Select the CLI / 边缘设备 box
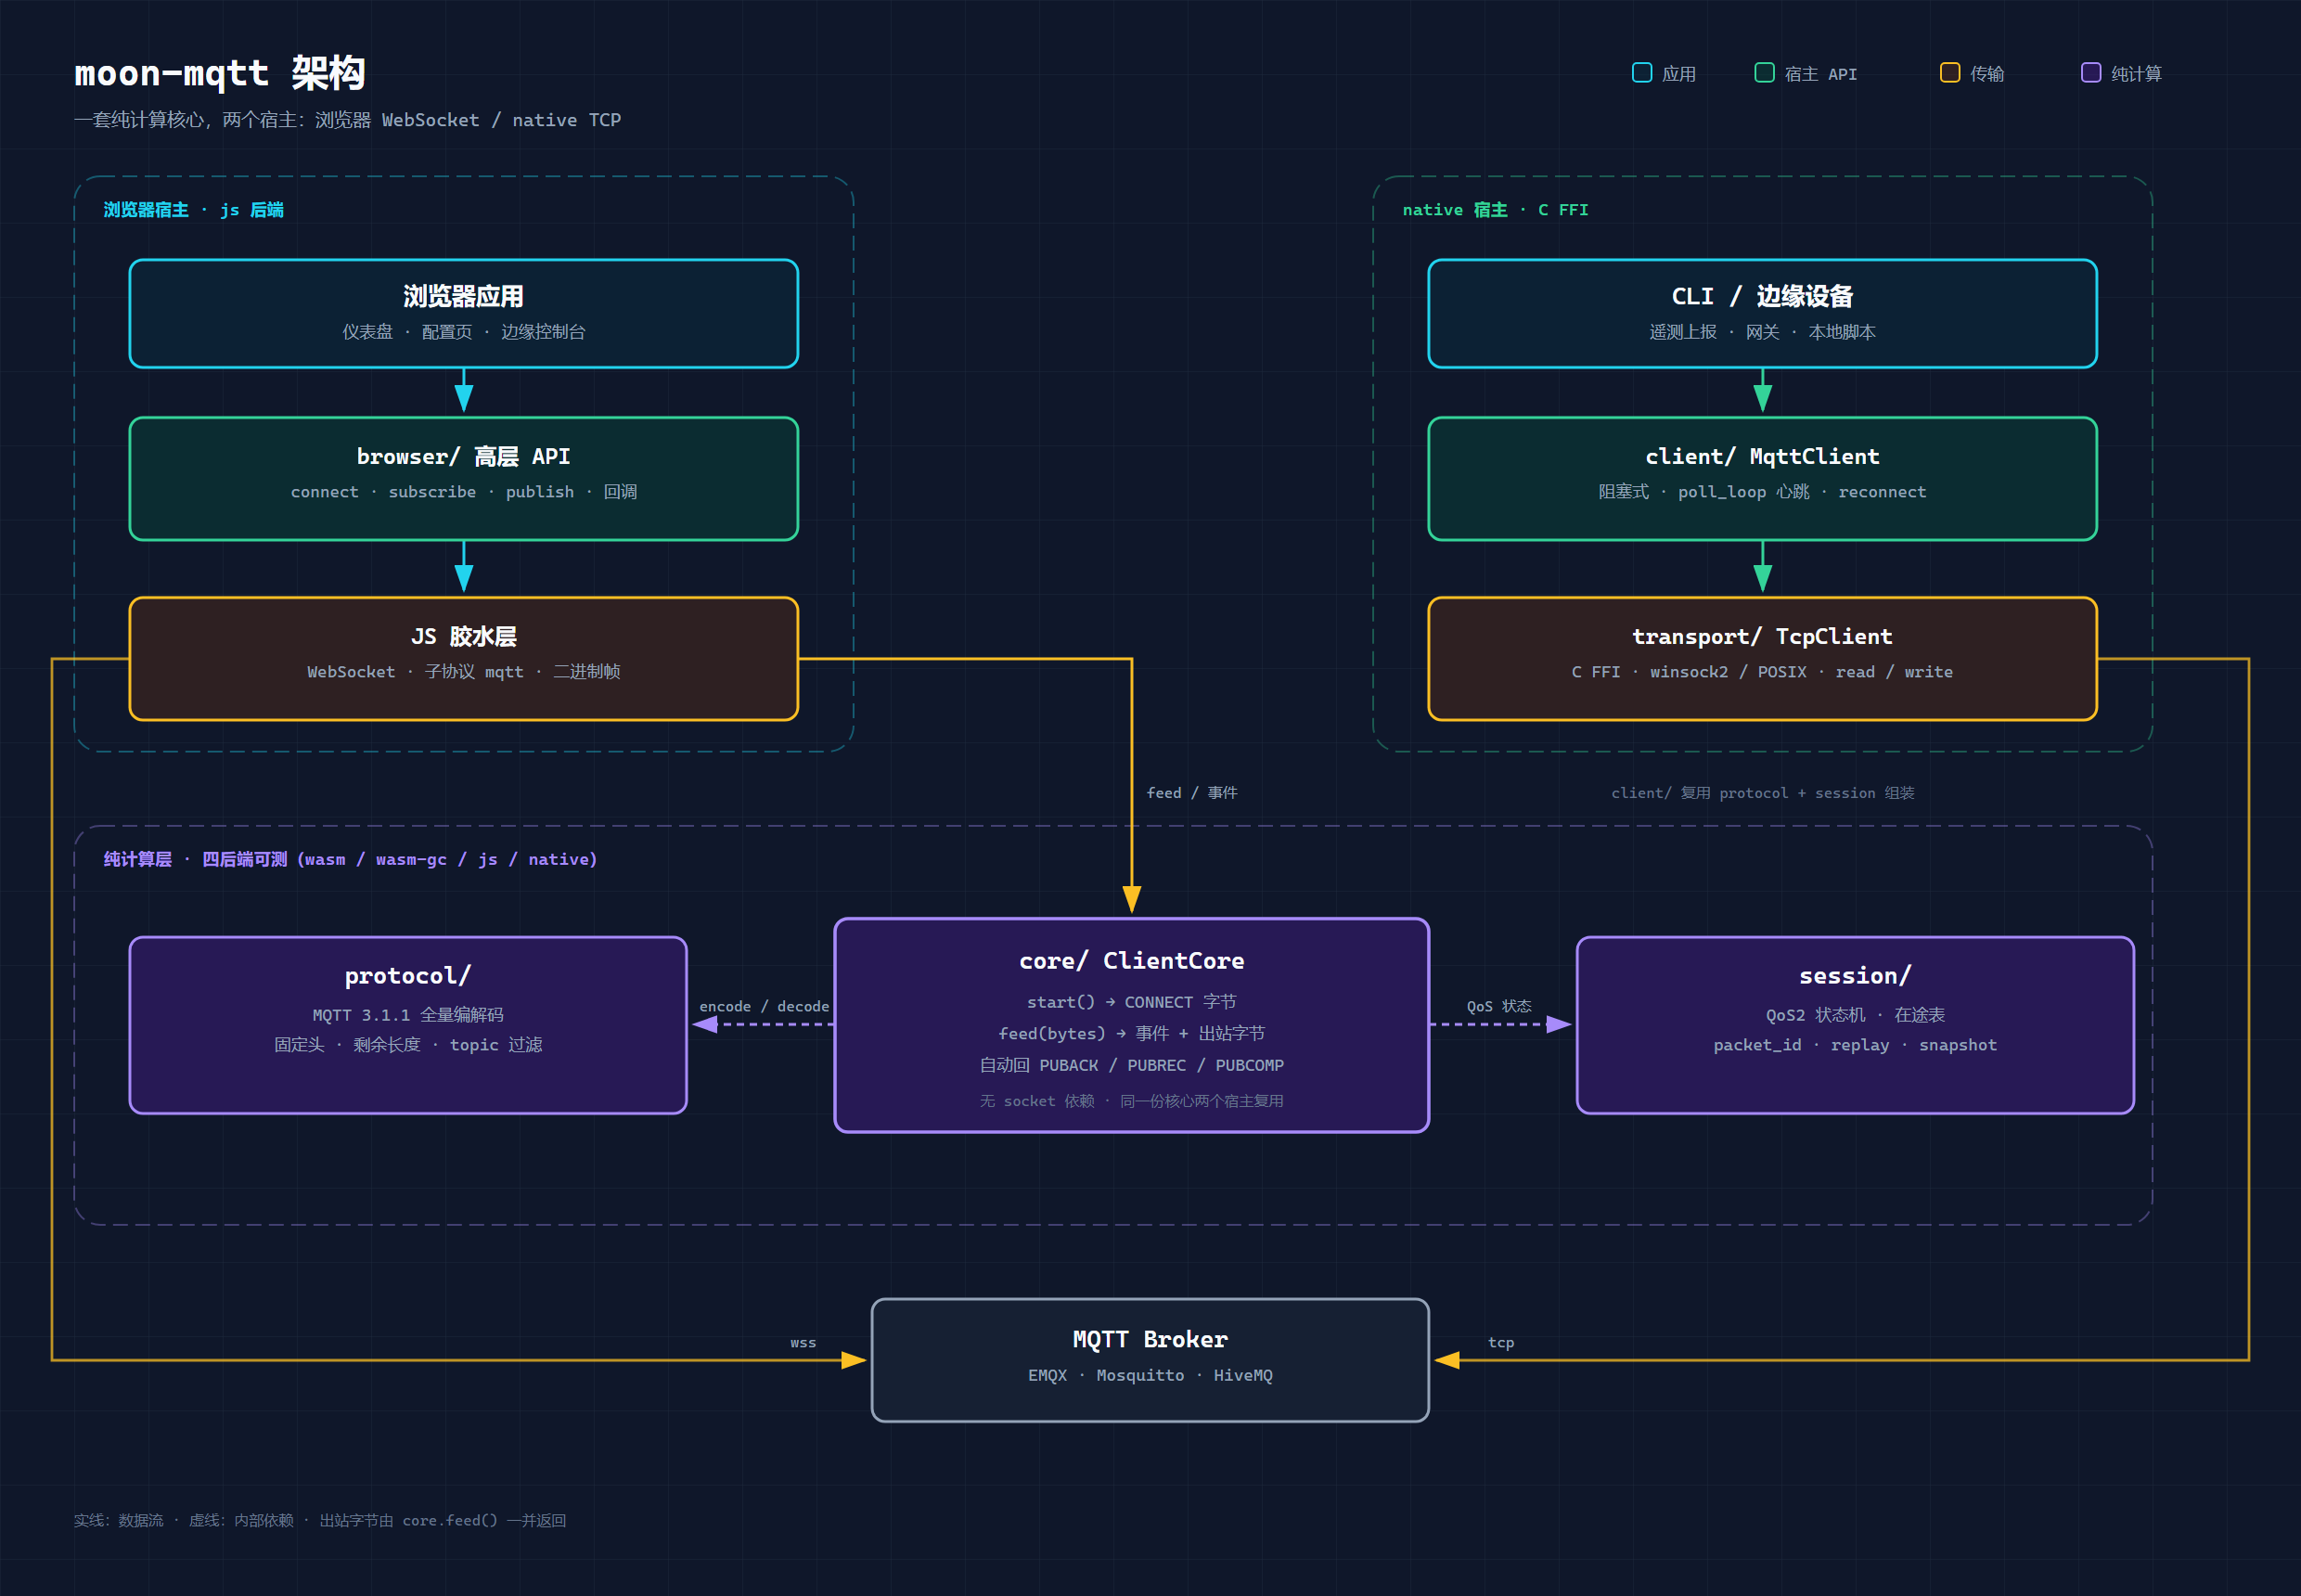 click(1762, 314)
